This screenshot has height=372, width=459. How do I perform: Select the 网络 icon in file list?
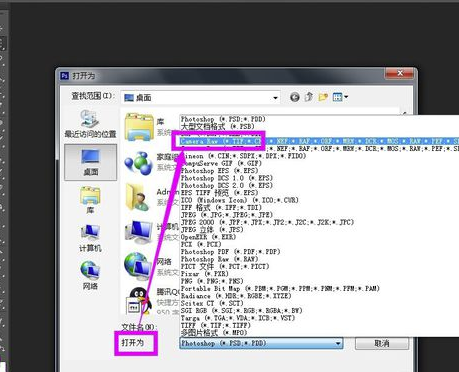tap(138, 267)
